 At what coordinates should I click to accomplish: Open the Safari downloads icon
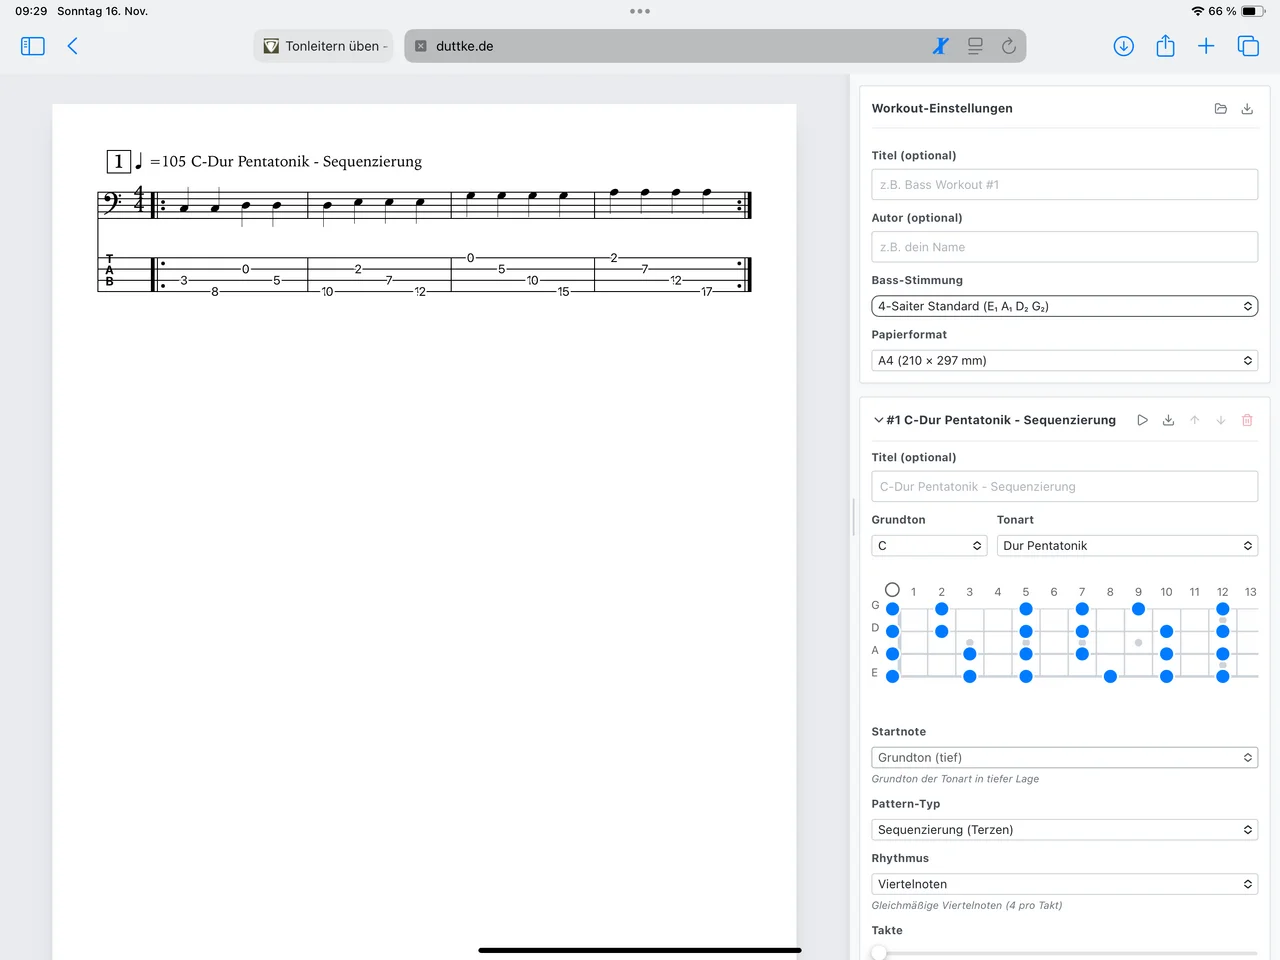1123,46
